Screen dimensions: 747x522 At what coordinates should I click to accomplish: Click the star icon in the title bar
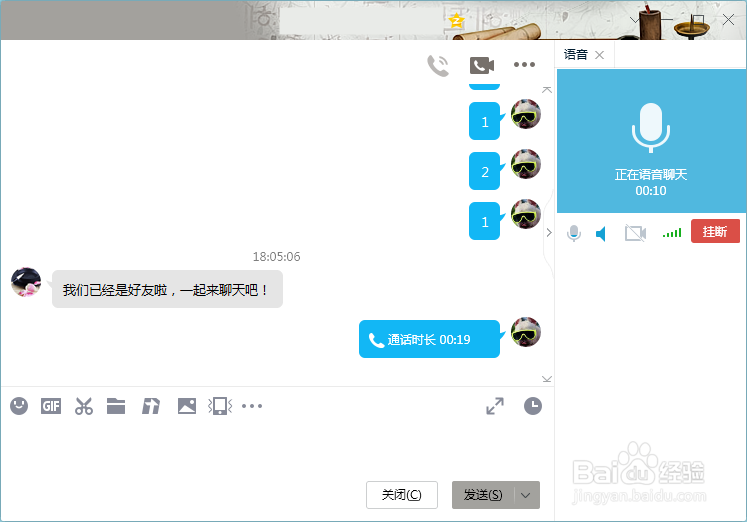(456, 20)
